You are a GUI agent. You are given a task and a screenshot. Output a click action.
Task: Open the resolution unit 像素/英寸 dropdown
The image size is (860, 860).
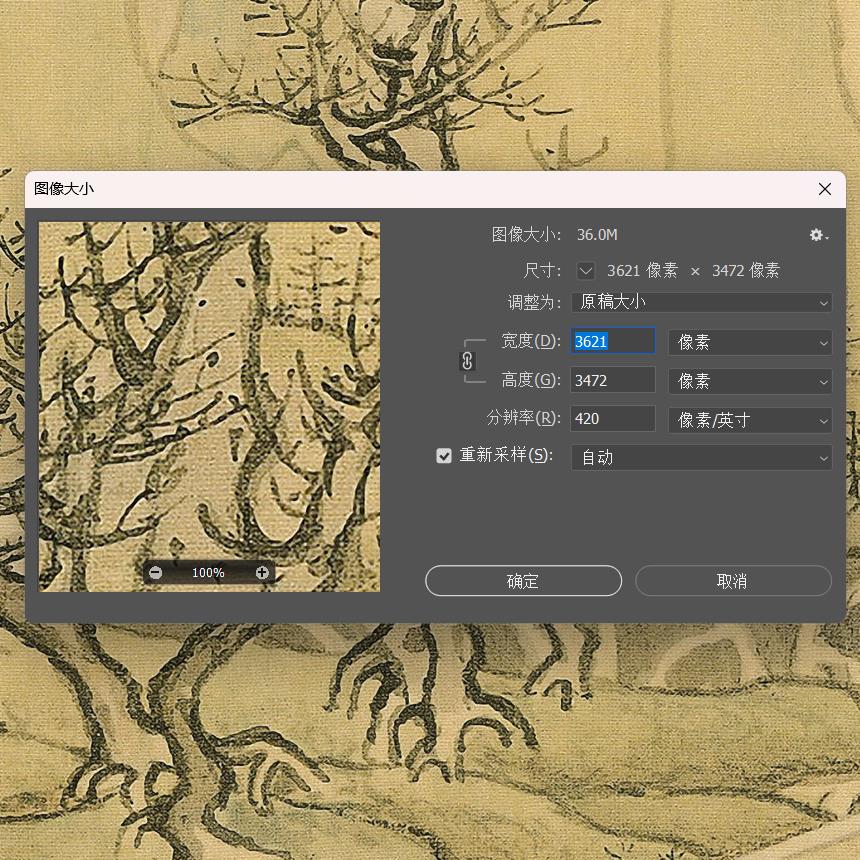coord(750,420)
